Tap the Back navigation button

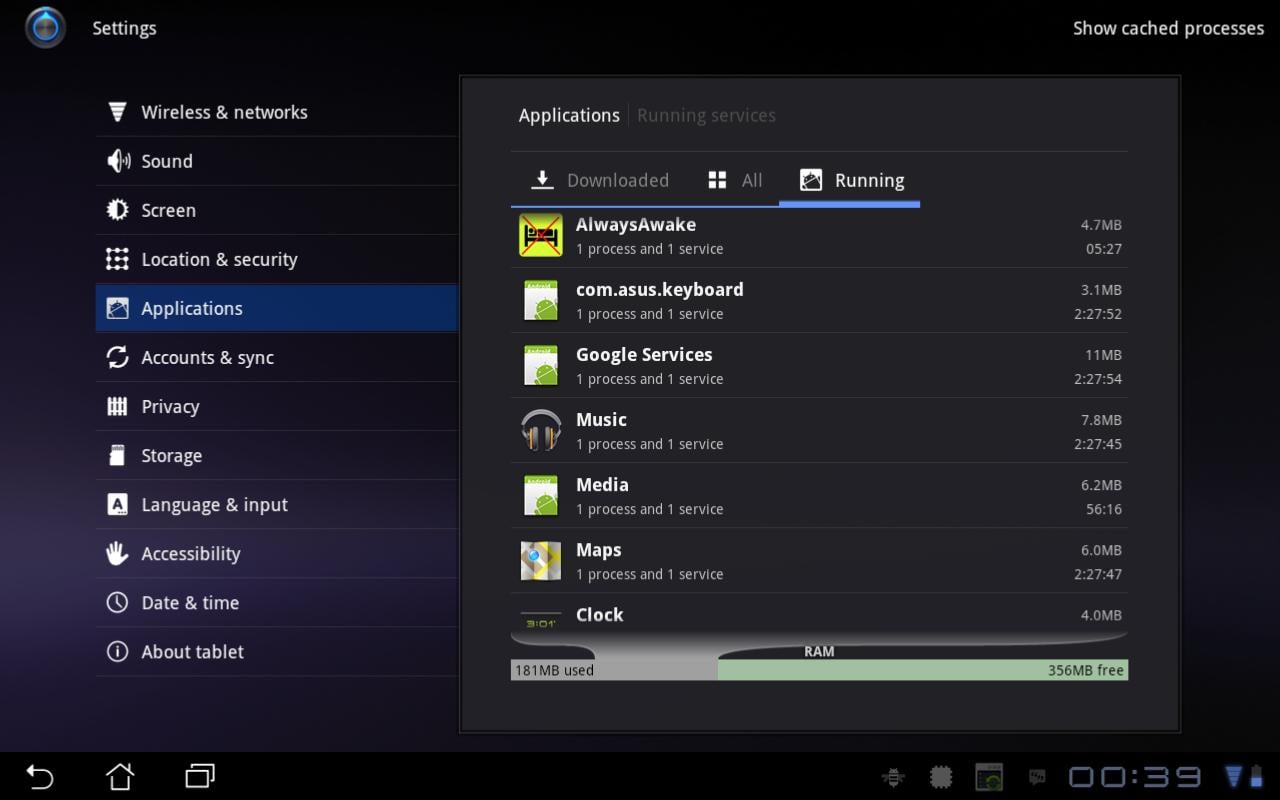click(x=39, y=776)
